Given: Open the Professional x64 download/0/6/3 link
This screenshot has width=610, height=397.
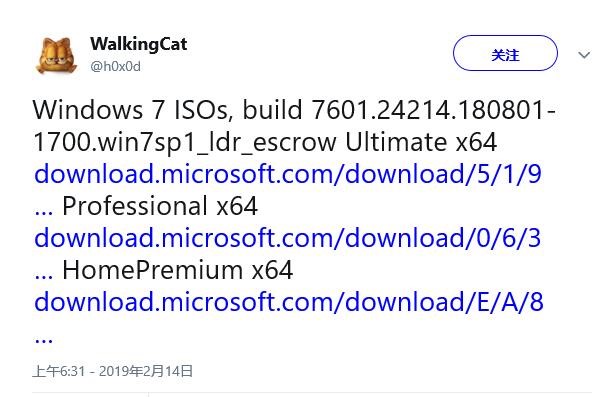Looking at the screenshot, I should 287,238.
